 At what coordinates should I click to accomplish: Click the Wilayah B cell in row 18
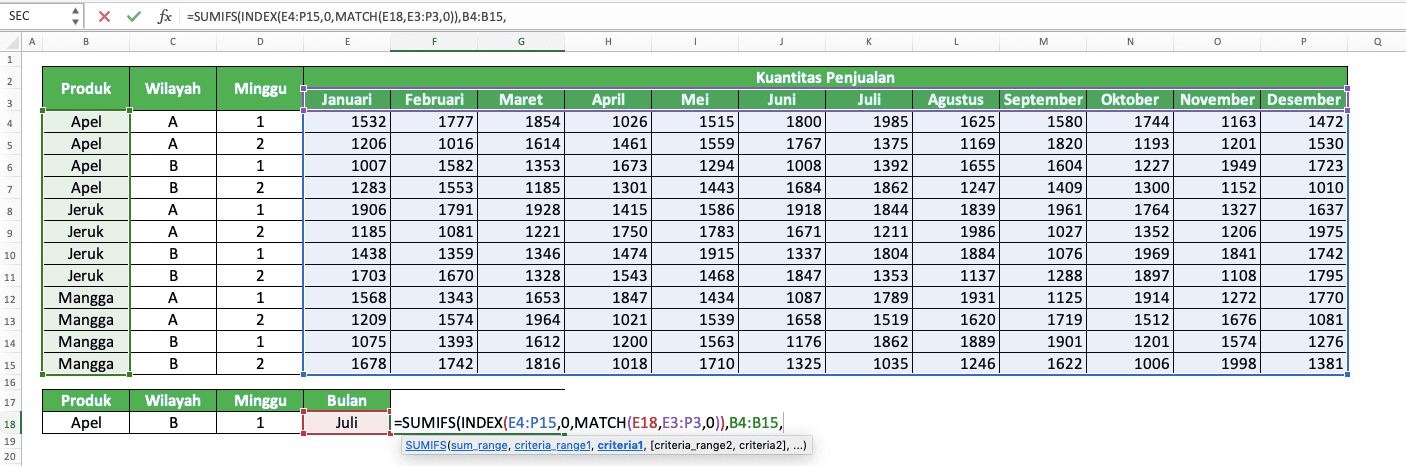click(x=173, y=422)
